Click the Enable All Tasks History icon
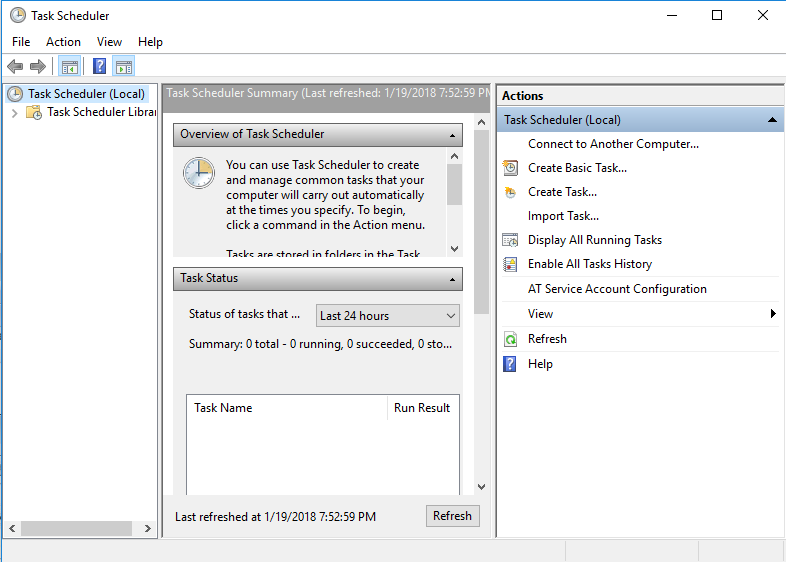The width and height of the screenshot is (786, 562). [510, 264]
